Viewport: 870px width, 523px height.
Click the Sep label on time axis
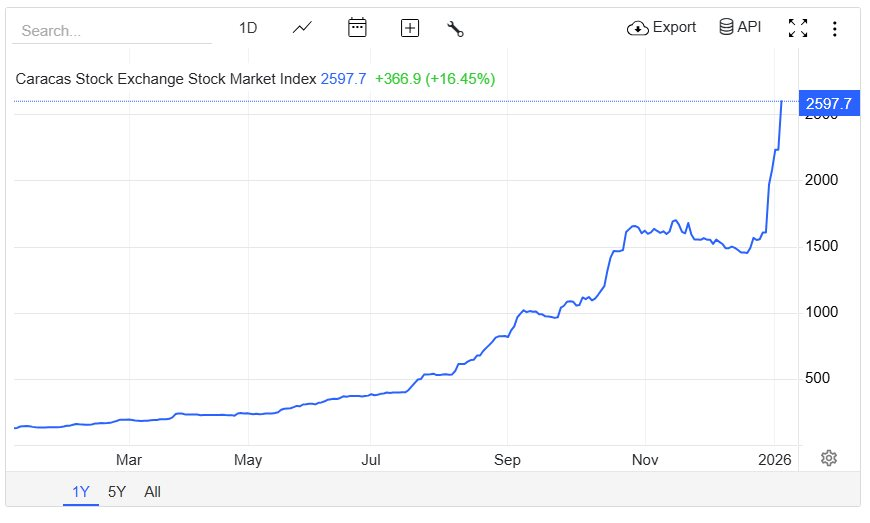click(507, 460)
